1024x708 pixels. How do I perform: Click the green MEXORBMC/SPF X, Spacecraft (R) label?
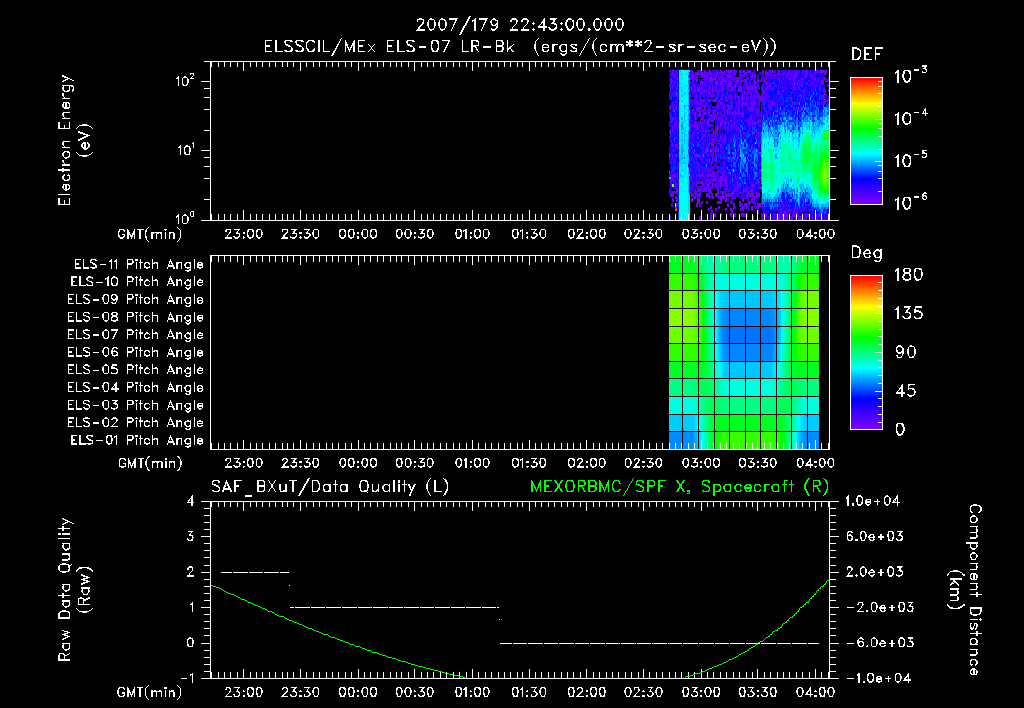679,487
